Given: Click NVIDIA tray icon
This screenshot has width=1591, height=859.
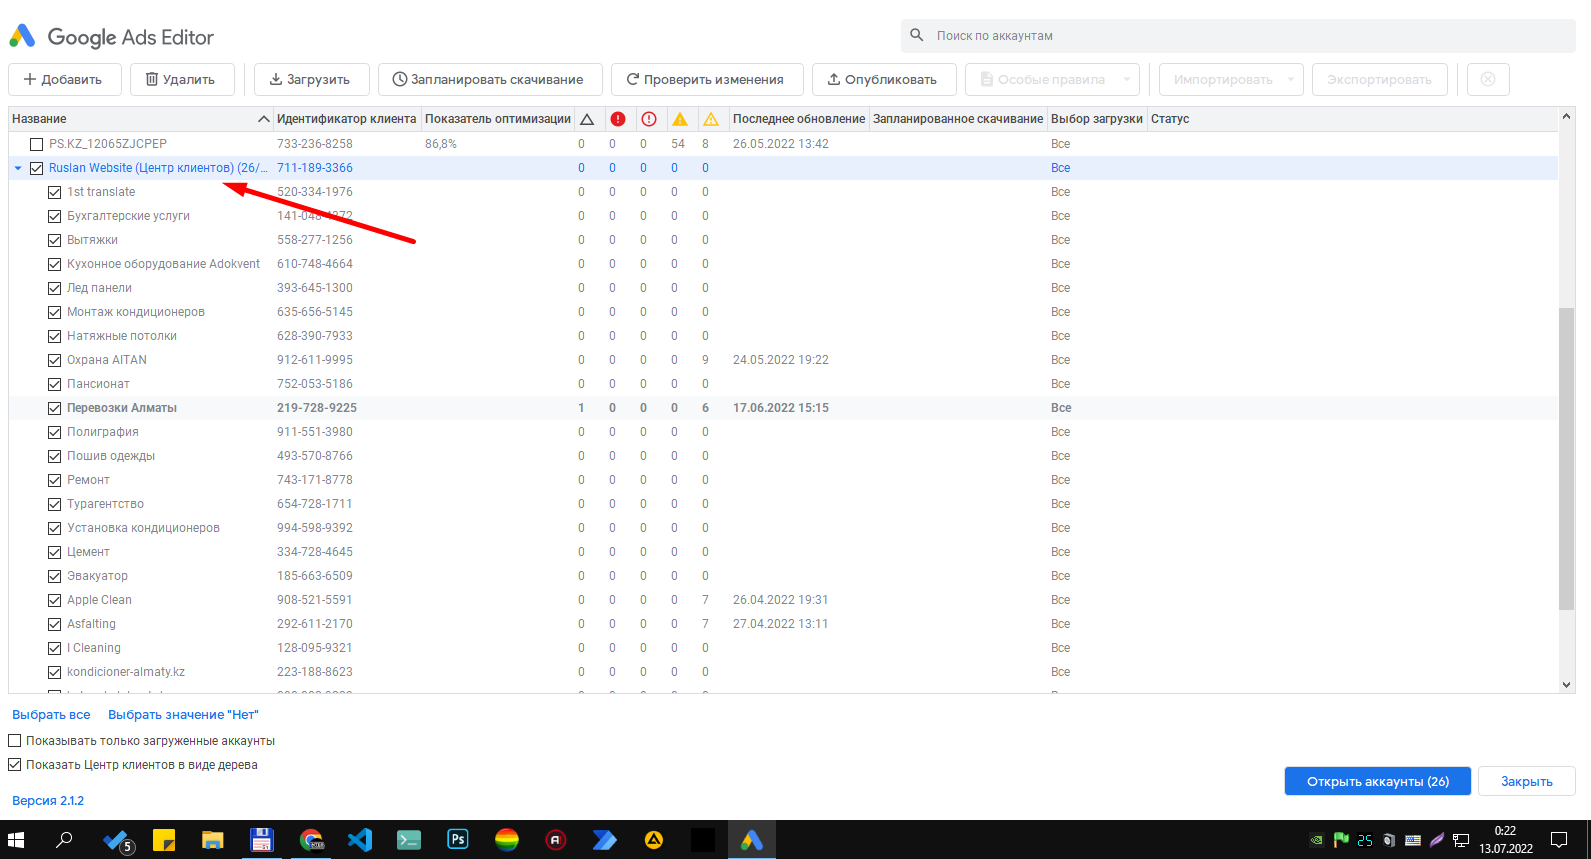Looking at the screenshot, I should (x=1317, y=840).
